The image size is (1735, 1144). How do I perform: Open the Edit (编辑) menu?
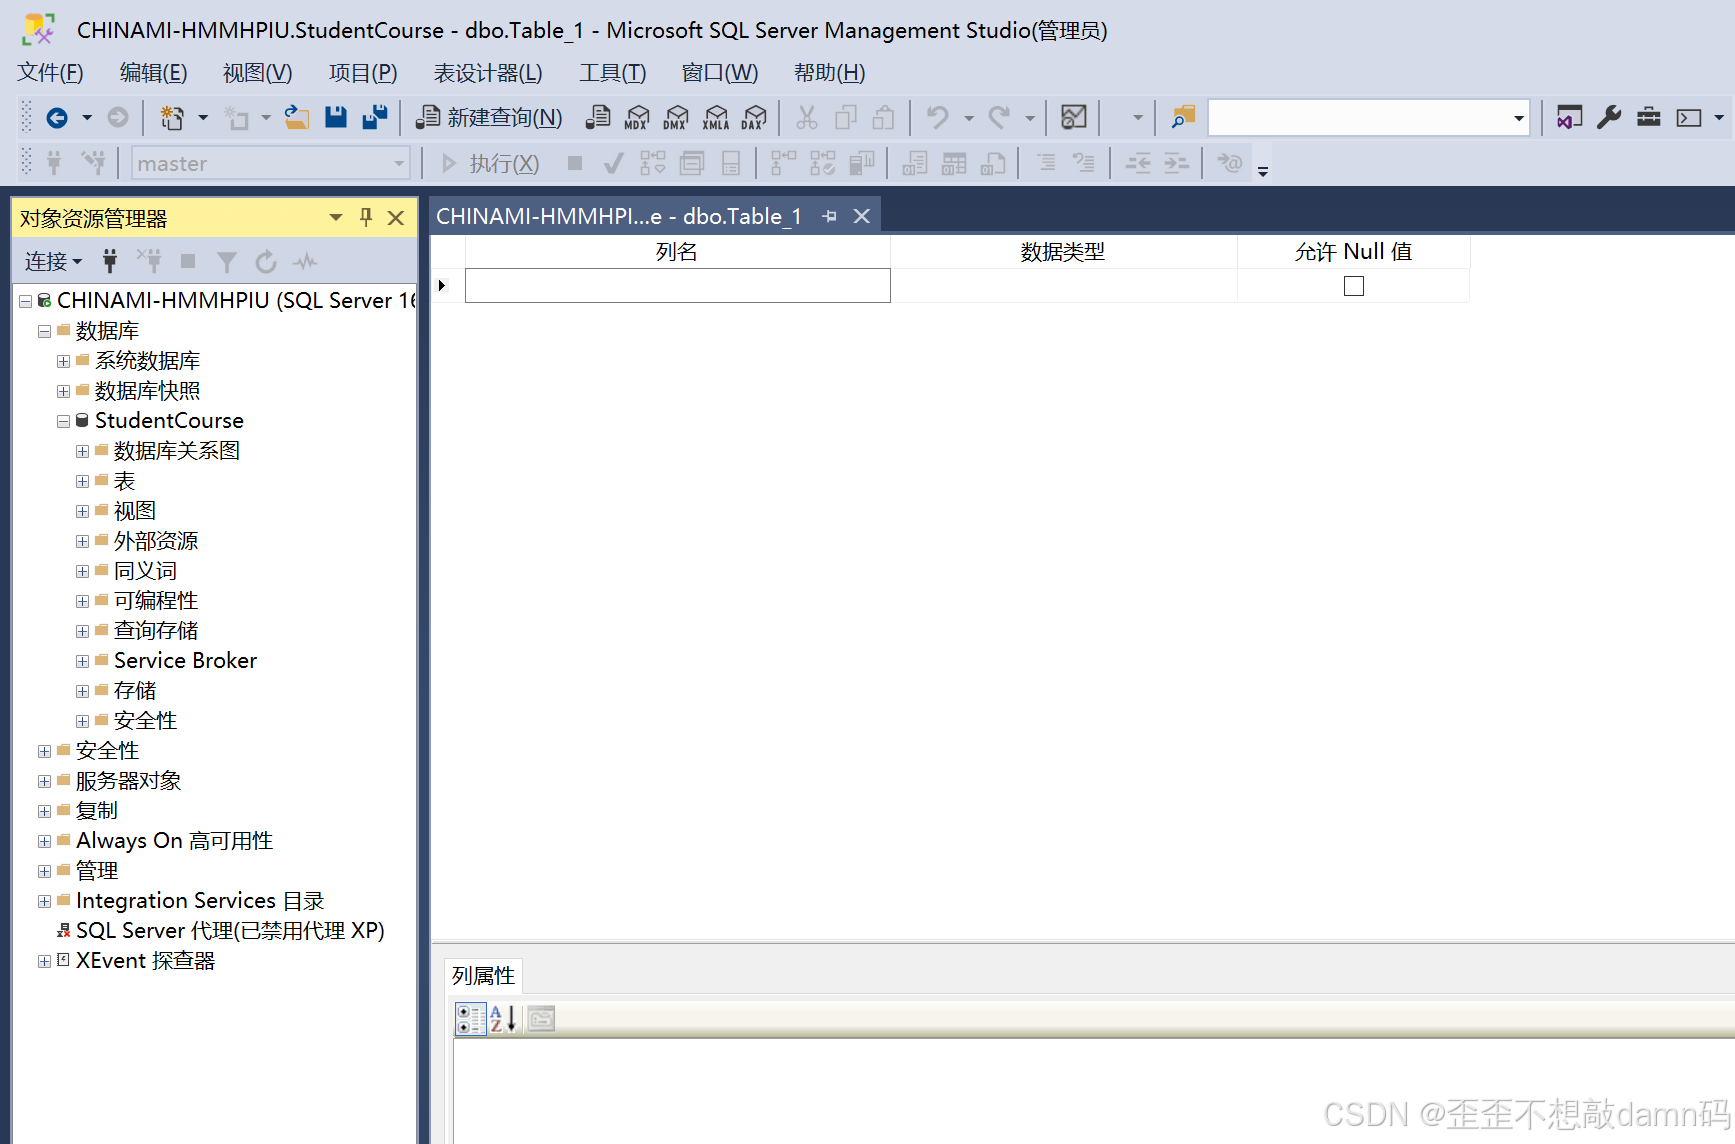tap(153, 73)
